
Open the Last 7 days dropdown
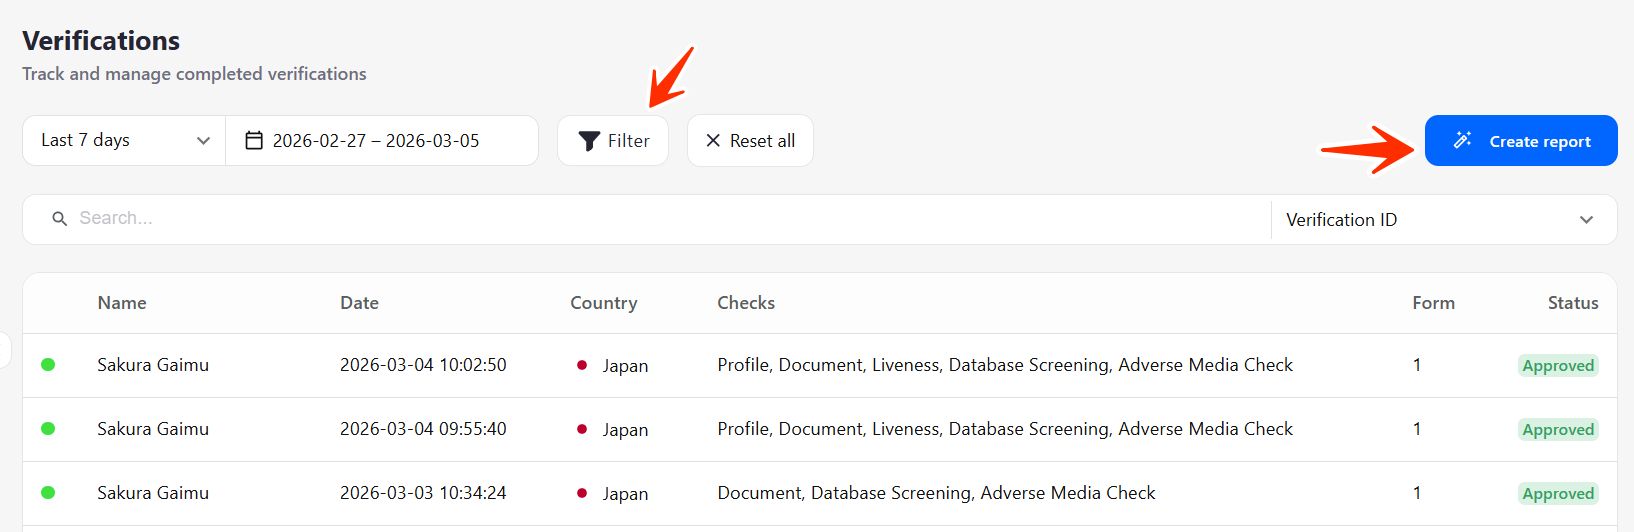124,141
